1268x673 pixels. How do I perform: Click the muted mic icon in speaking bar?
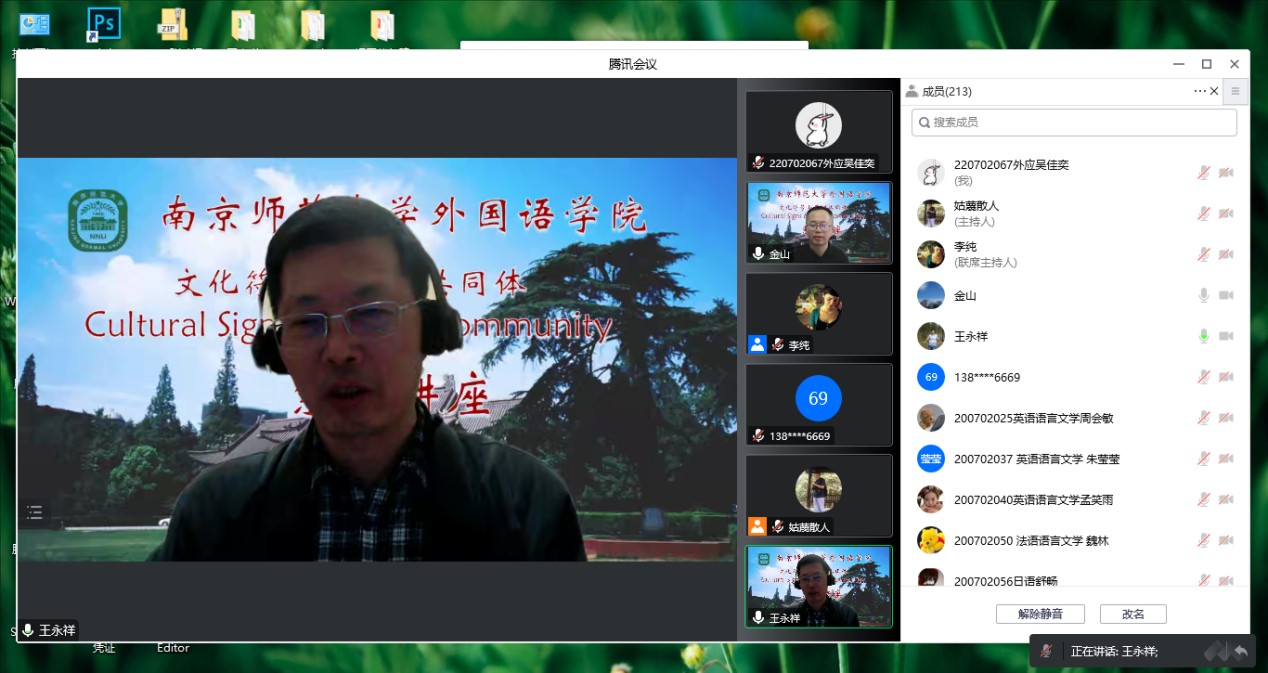(x=1046, y=651)
